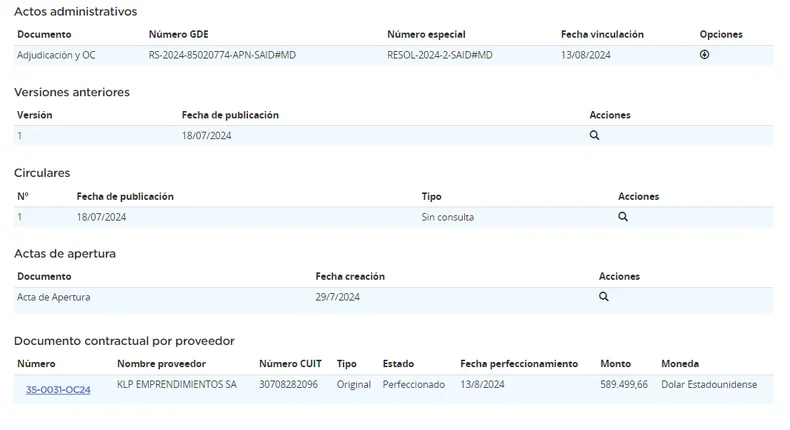The width and height of the screenshot is (790, 430).
Task: Open the magnifier icon under Versiones anteriores
Action: (594, 135)
